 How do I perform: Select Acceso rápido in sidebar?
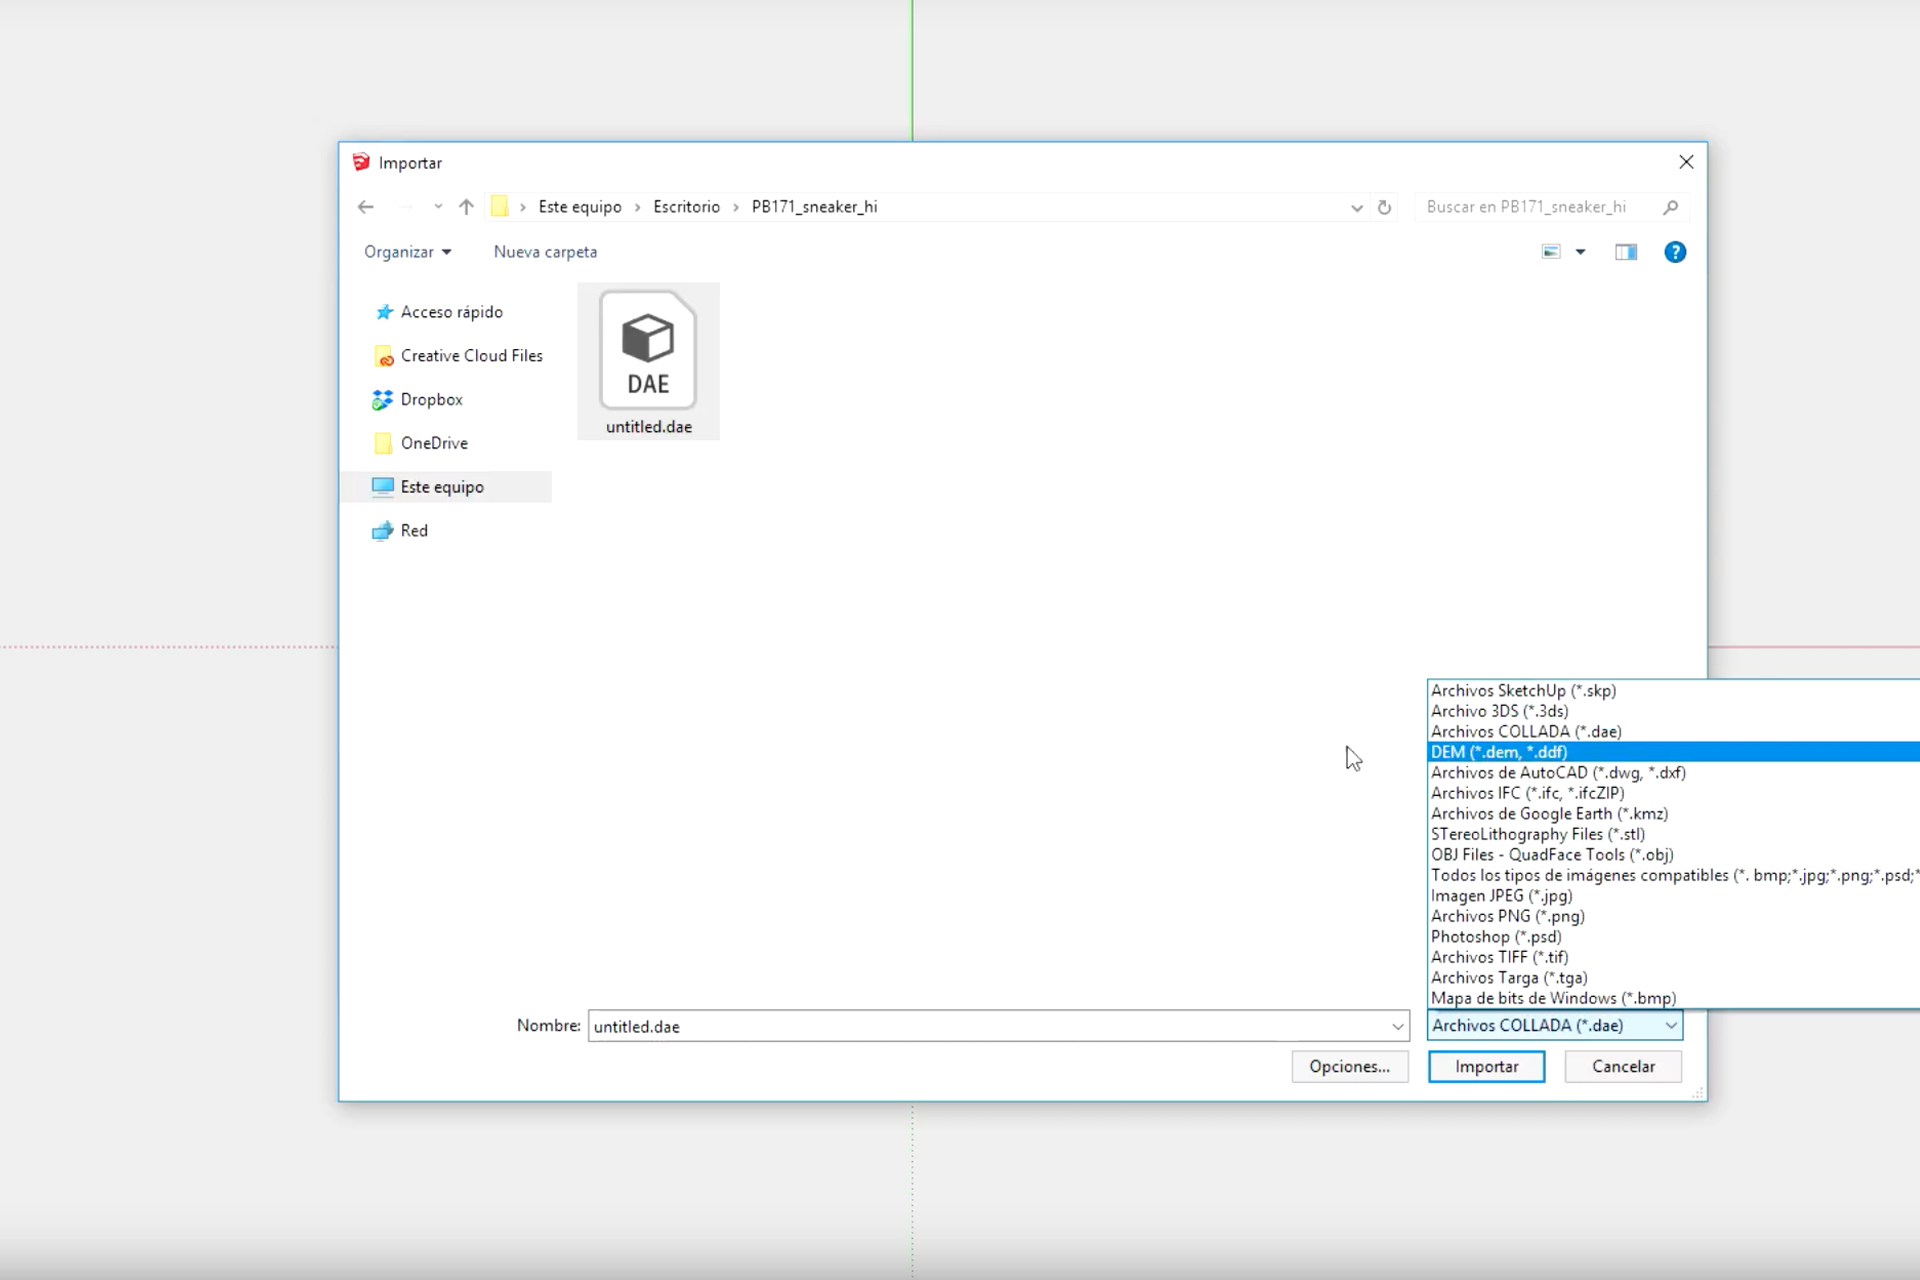tap(452, 312)
